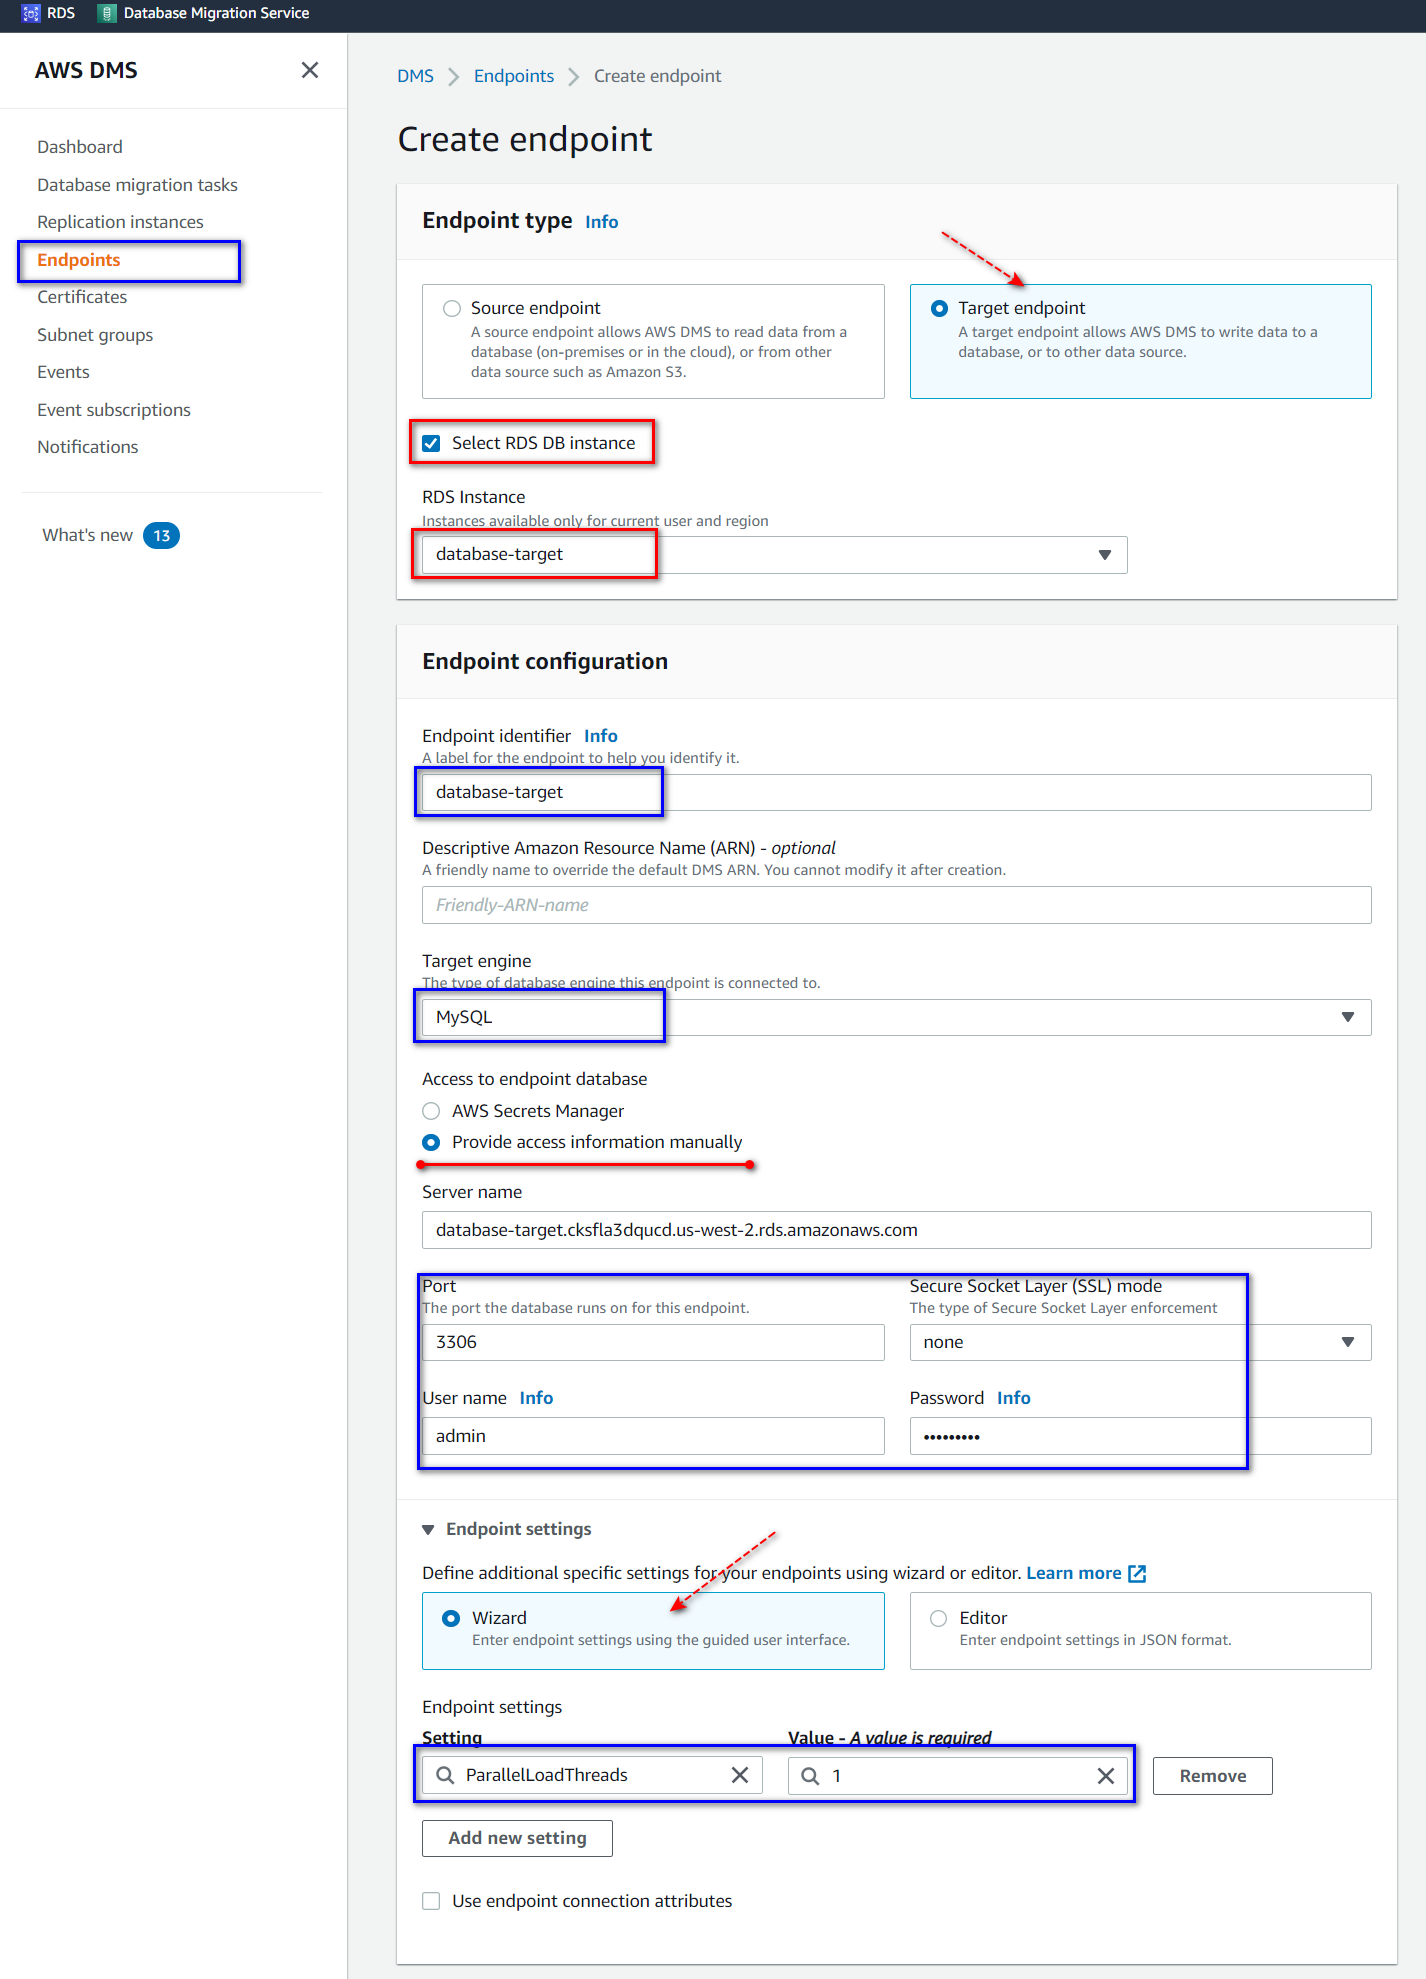
Task: Select Target endpoint radio option
Action: click(939, 308)
